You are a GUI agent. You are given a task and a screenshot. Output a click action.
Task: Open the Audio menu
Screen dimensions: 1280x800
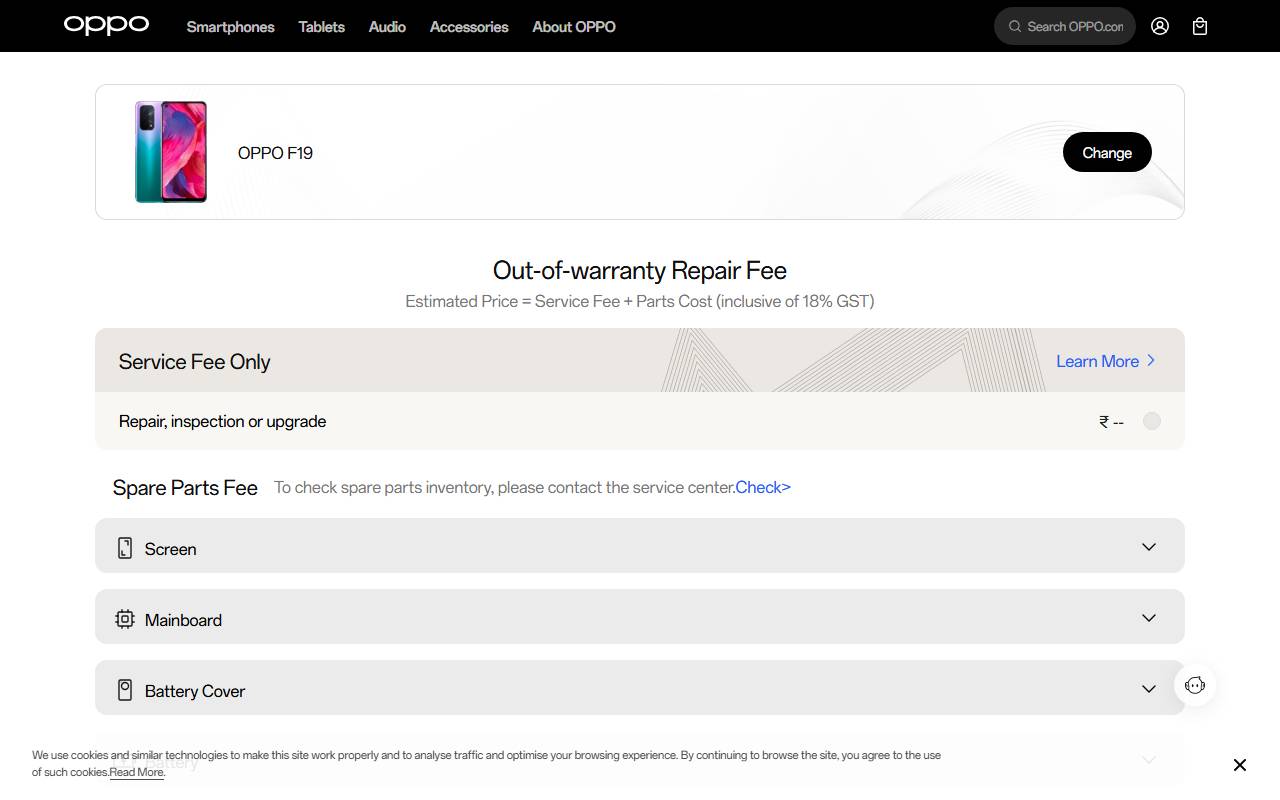coord(387,27)
